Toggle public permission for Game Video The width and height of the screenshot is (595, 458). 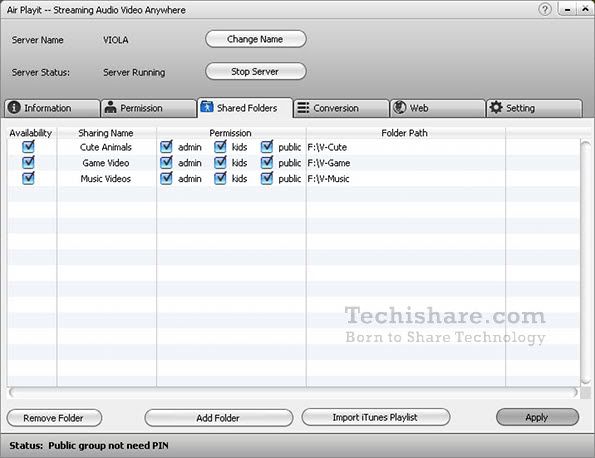click(x=267, y=162)
